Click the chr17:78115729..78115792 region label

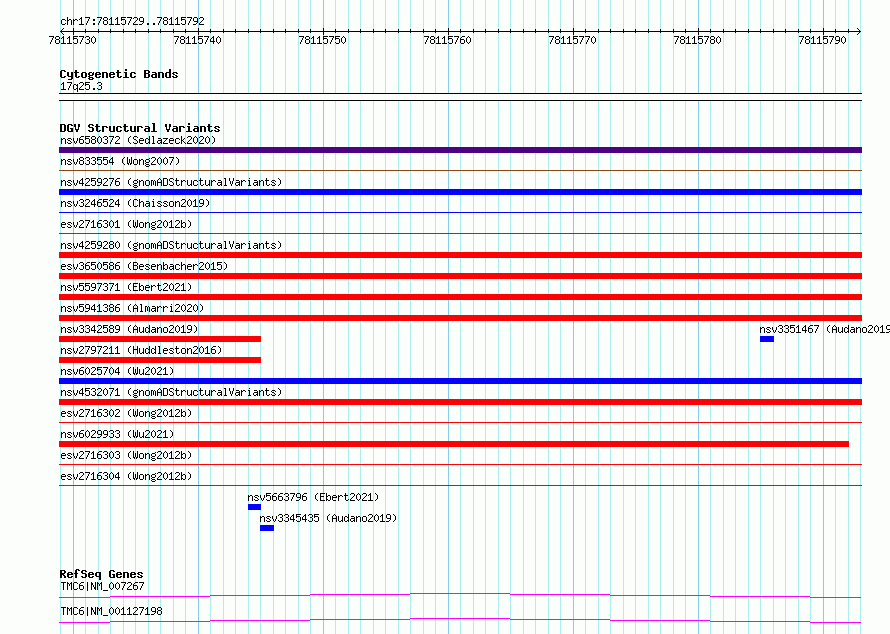(x=132, y=22)
